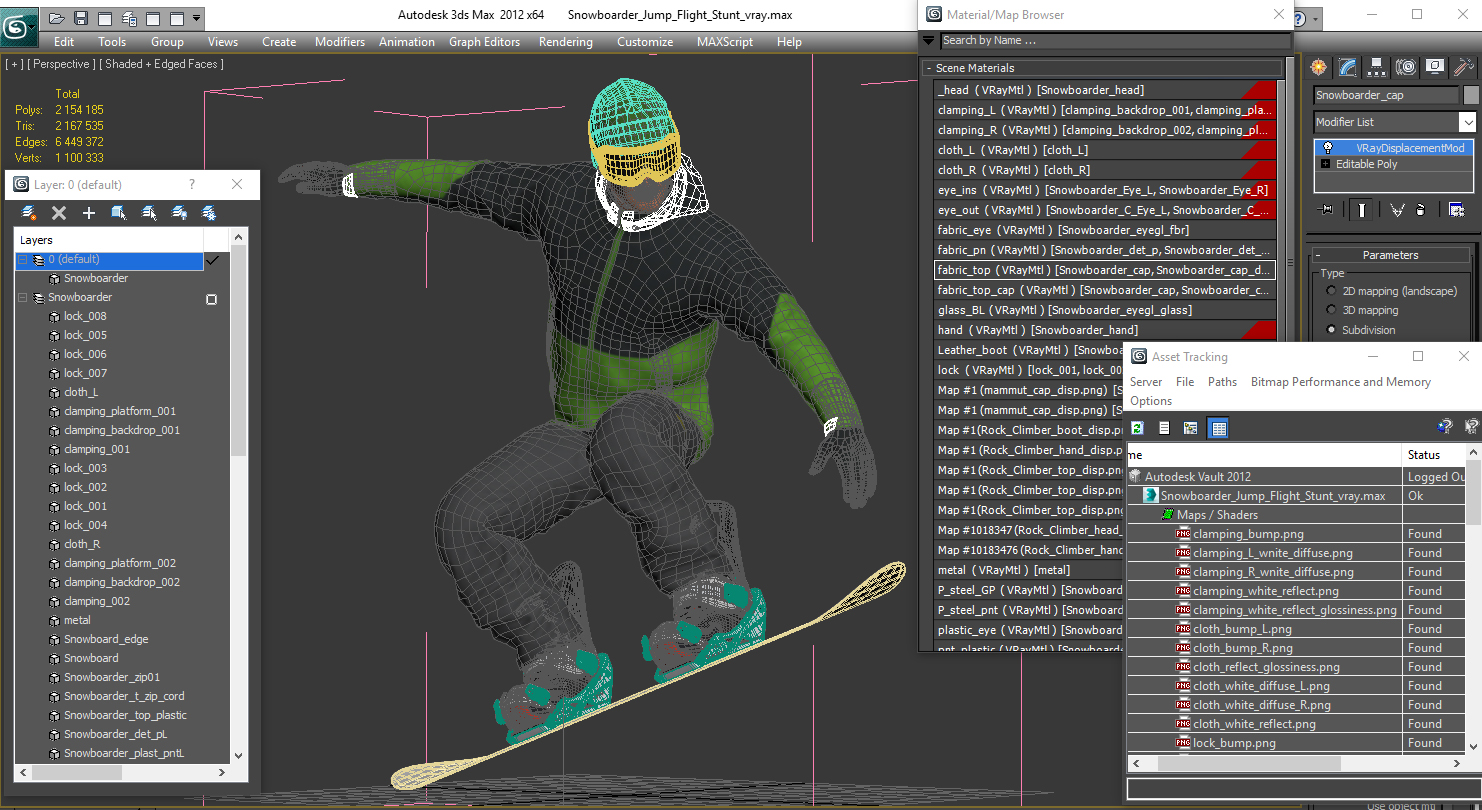Click Hide/Unhide all layers icon
The width and height of the screenshot is (1482, 810).
179,213
